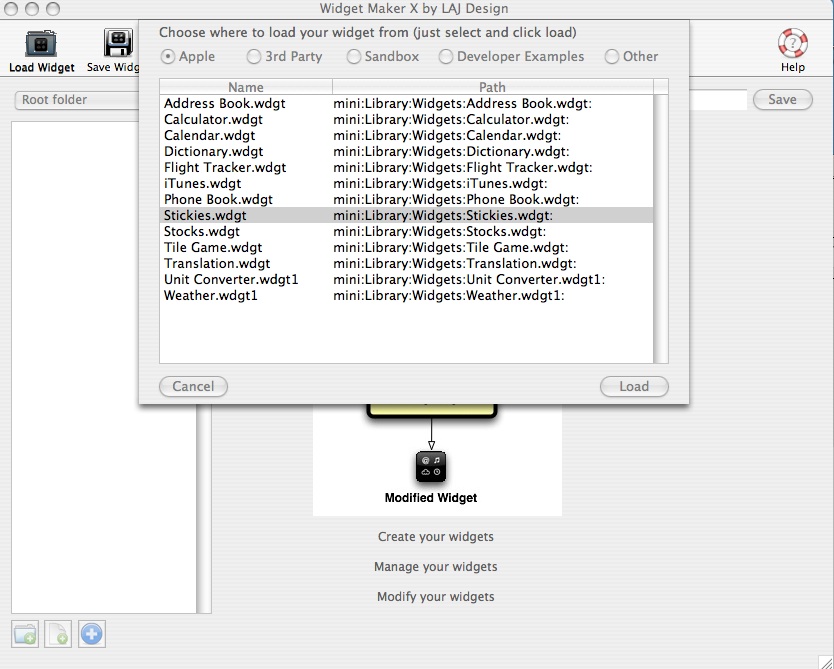
Task: Click the 'Modify your widgets' text
Action: 436,597
